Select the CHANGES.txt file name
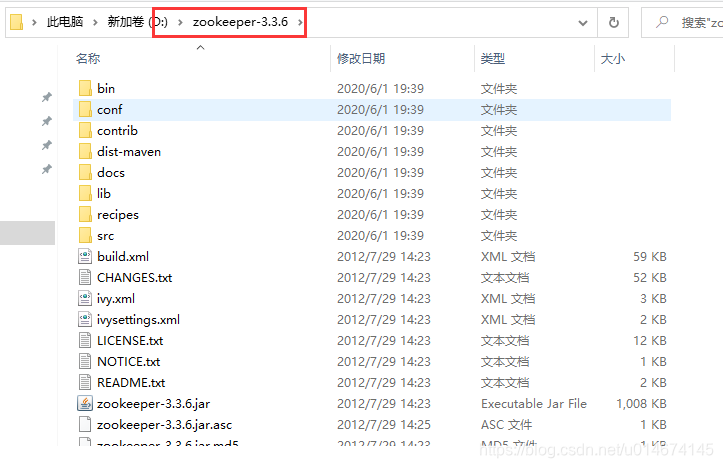723x468 pixels. tap(135, 278)
